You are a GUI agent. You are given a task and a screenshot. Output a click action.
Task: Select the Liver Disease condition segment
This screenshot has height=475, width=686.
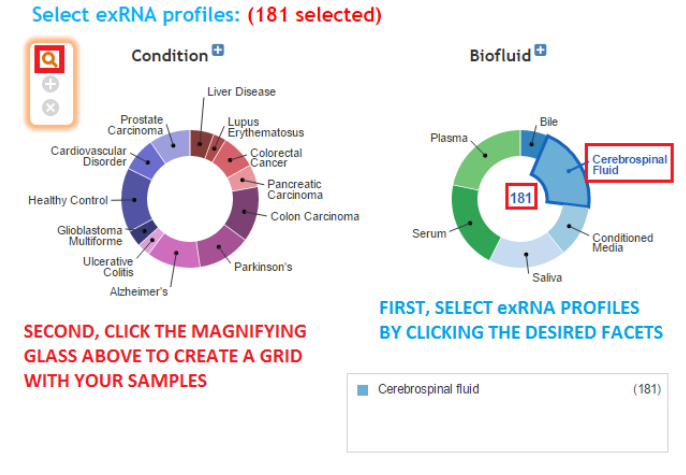(x=201, y=142)
